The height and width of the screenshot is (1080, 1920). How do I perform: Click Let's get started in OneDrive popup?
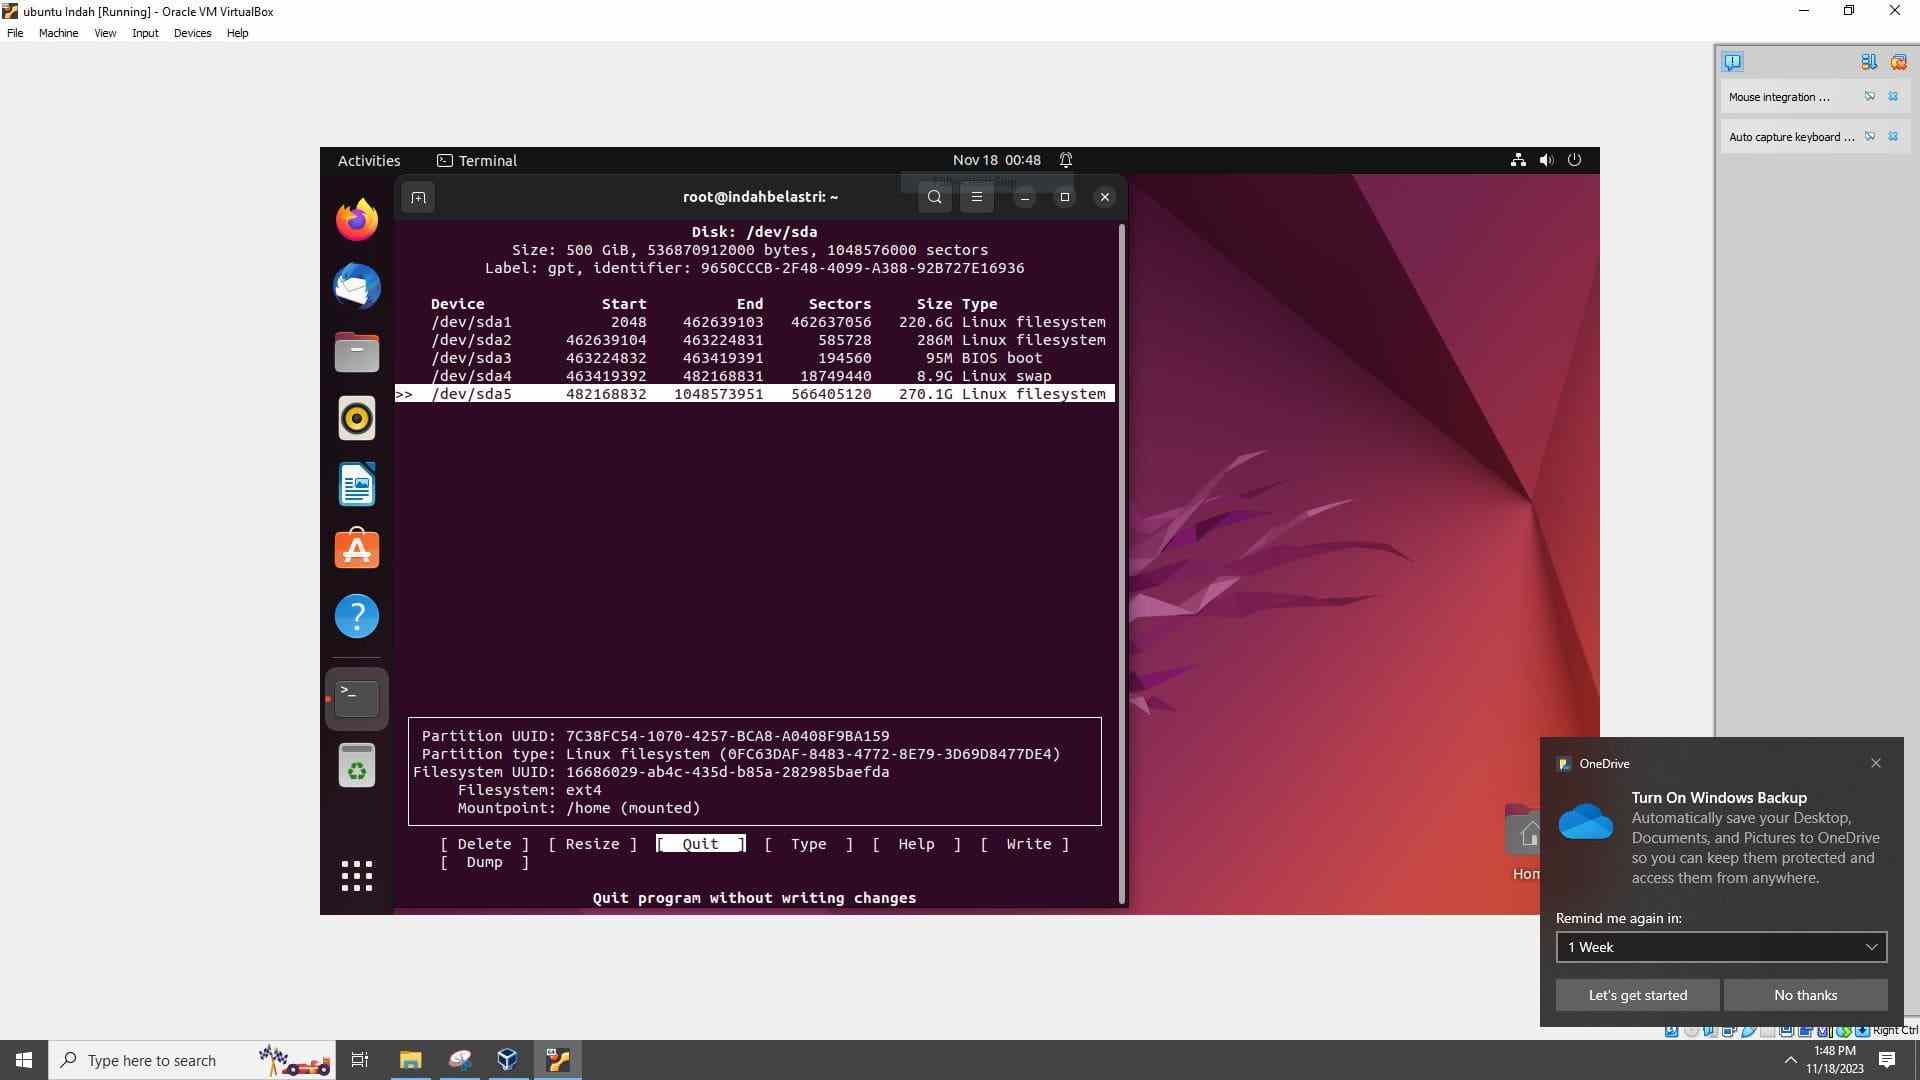coord(1637,995)
